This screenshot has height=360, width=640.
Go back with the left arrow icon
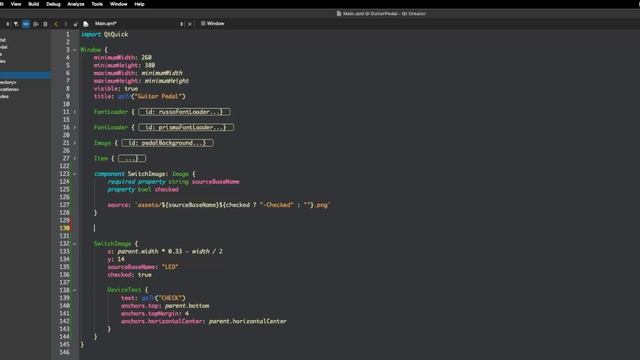[x=56, y=24]
